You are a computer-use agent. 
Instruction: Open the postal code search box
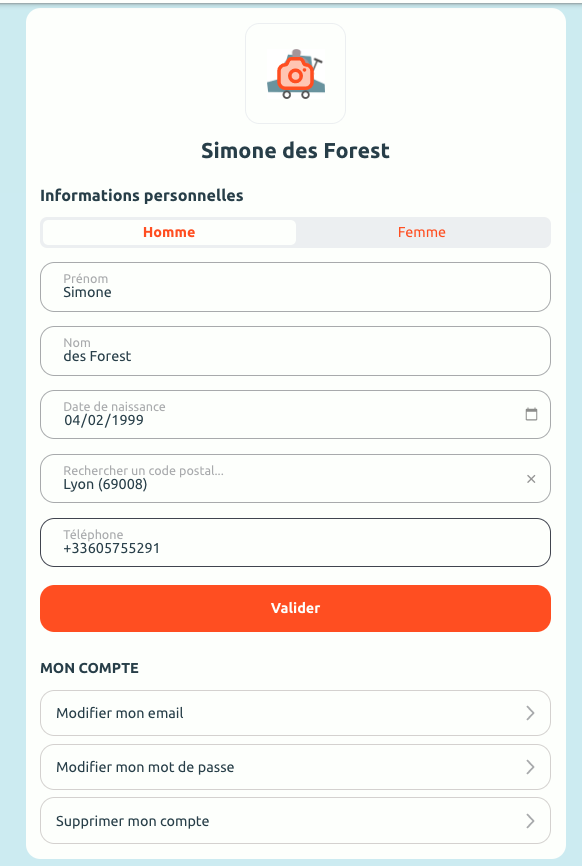click(x=295, y=479)
